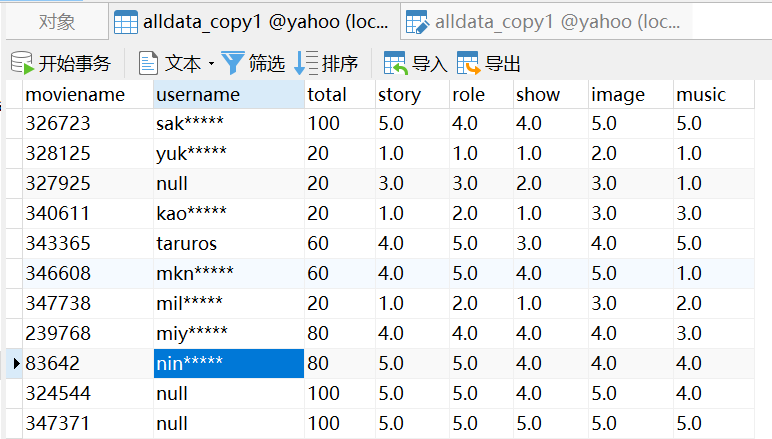
Task: Select the username cell miy*****
Action: pyautogui.click(x=229, y=334)
